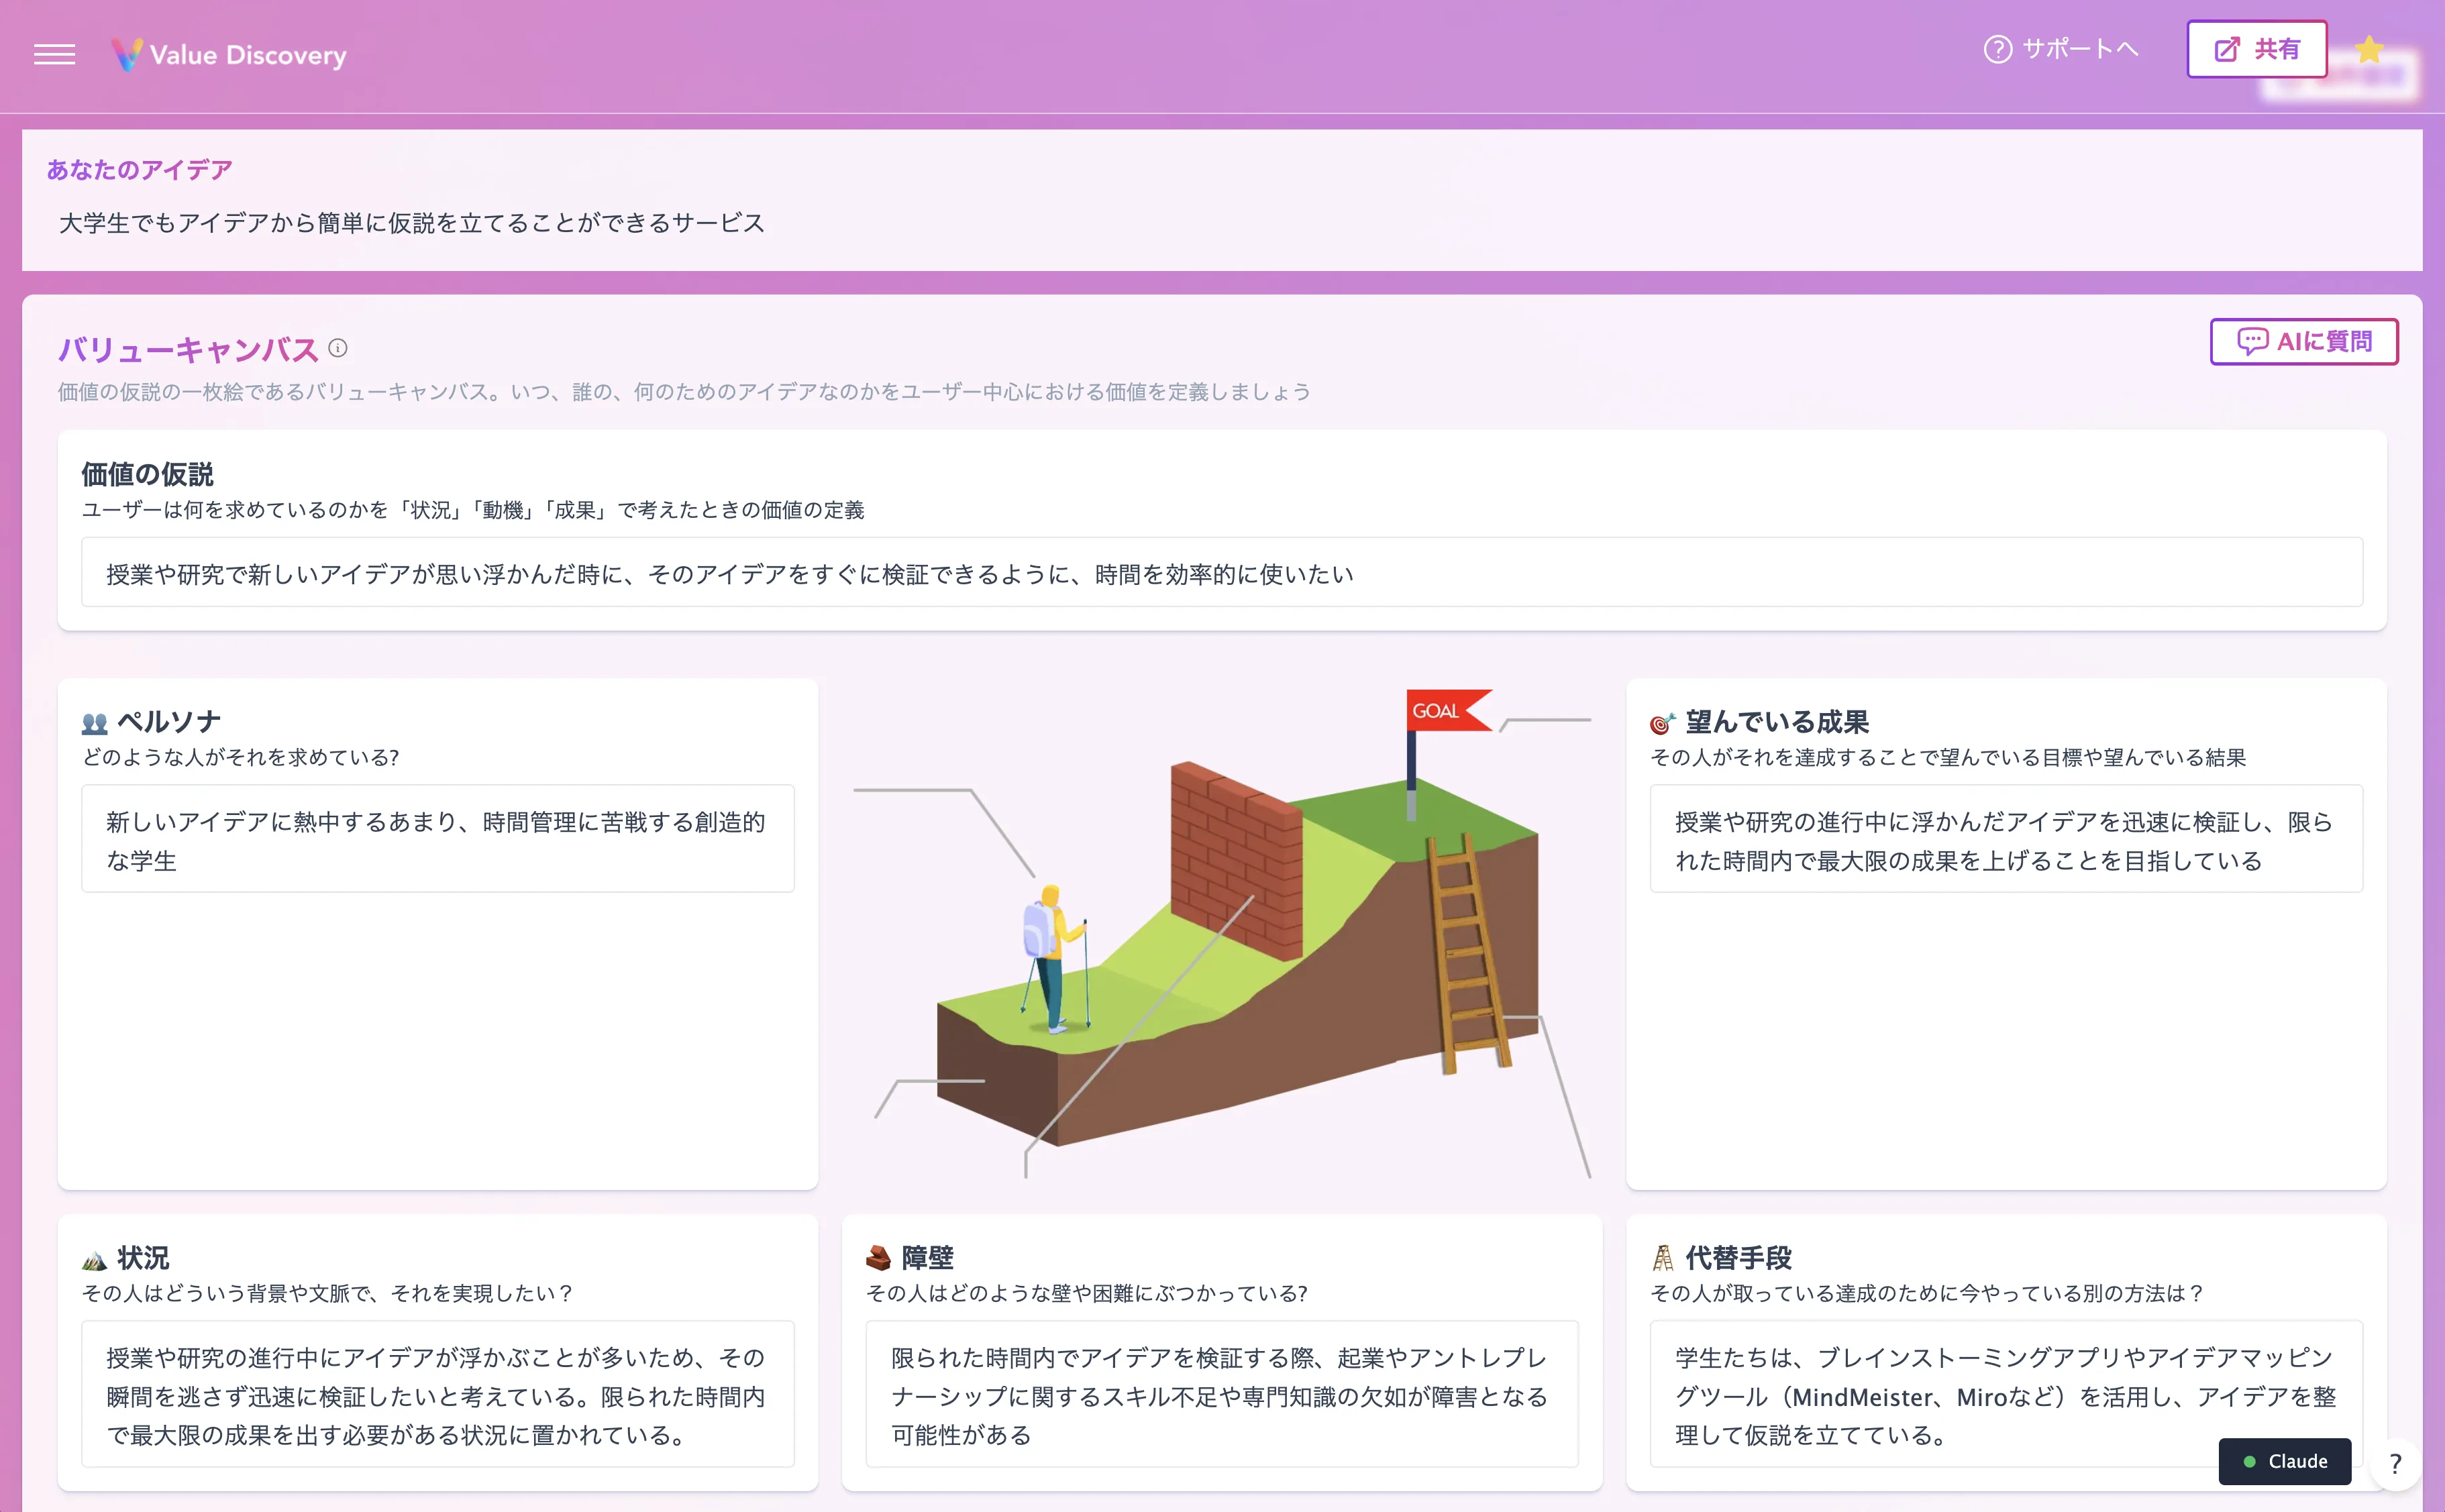Open サポートへ help link

[x=2061, y=49]
